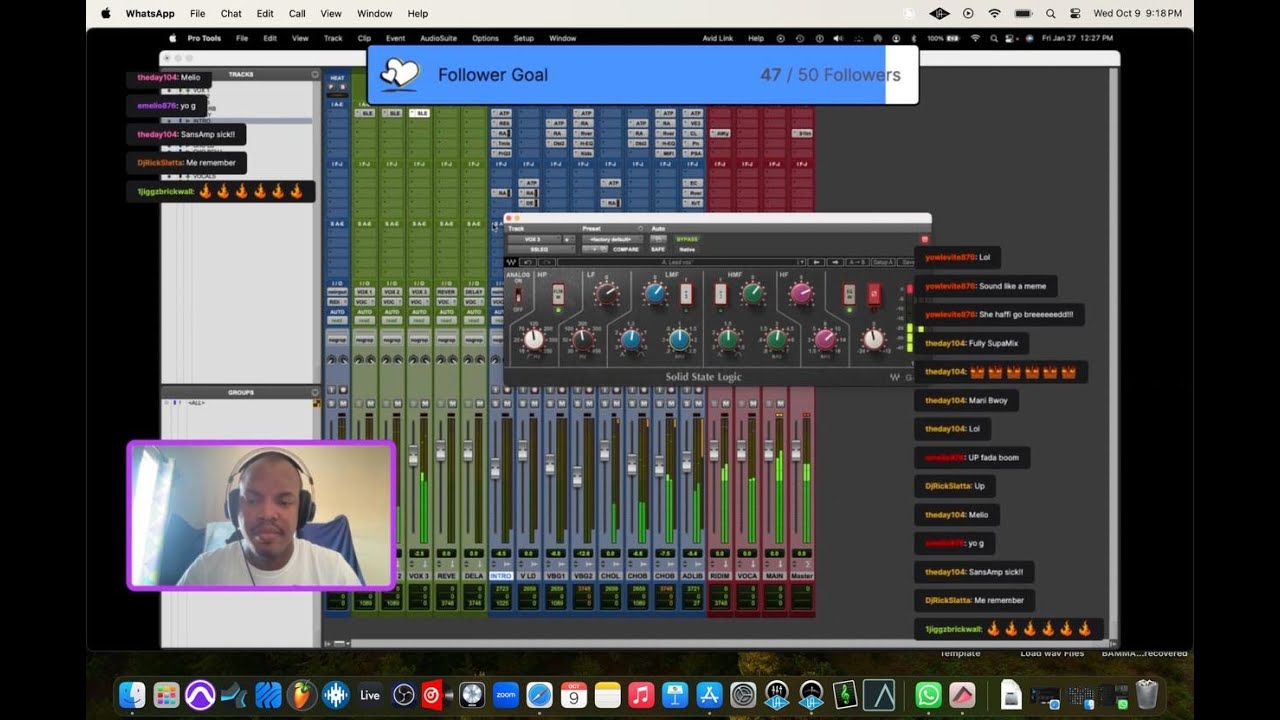This screenshot has width=1280, height=720.
Task: Click the Follower Goal progress bar
Action: (x=643, y=75)
